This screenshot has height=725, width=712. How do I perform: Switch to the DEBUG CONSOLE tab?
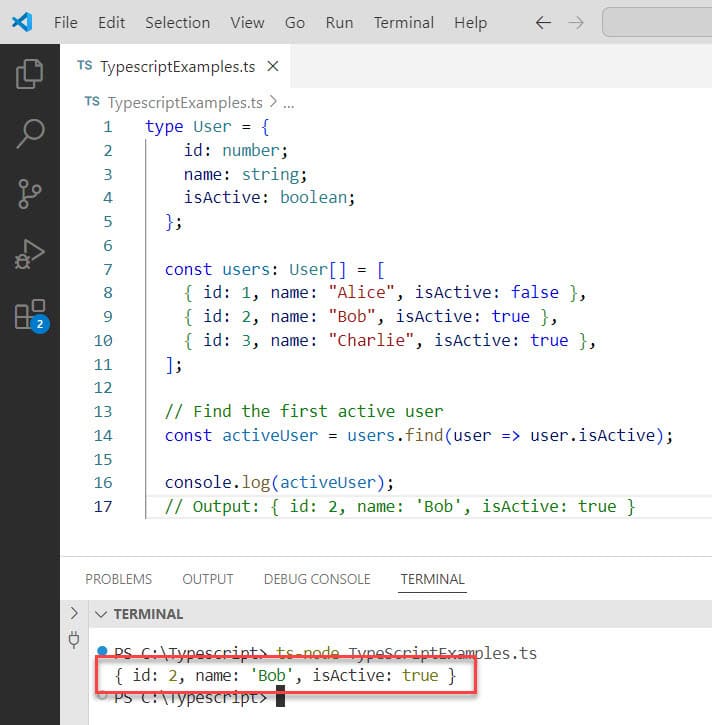tap(317, 579)
